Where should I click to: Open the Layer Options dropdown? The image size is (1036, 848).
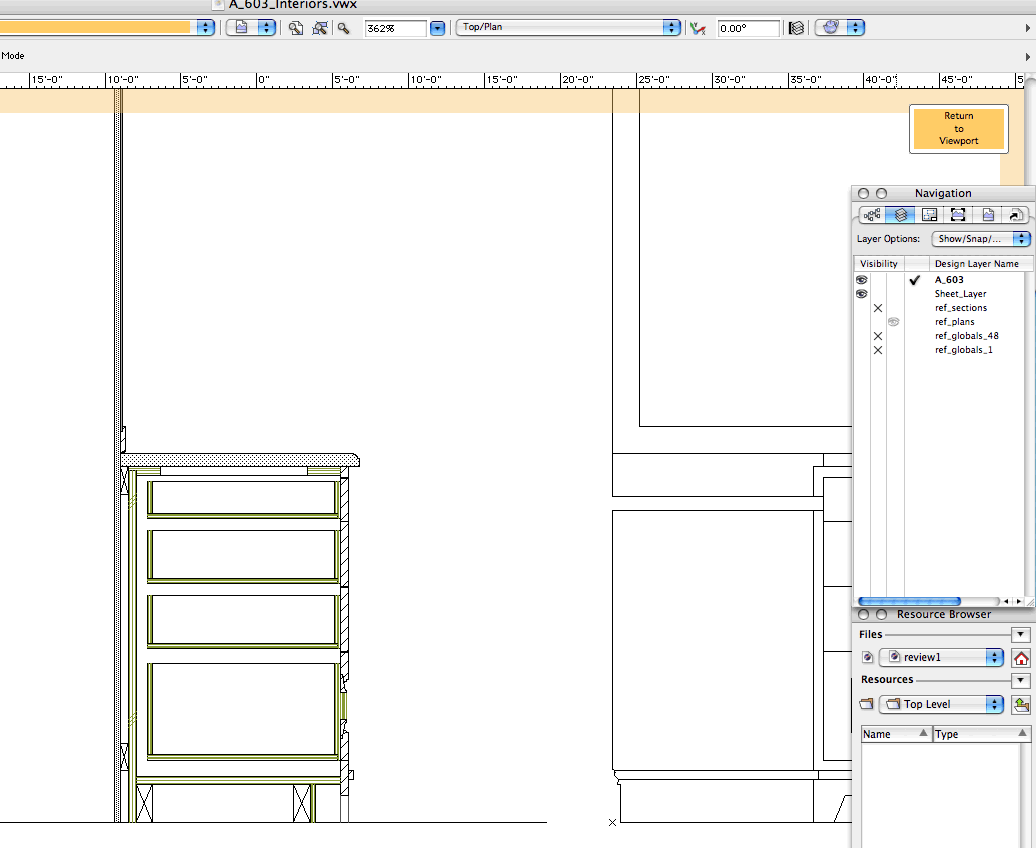[x=981, y=239]
